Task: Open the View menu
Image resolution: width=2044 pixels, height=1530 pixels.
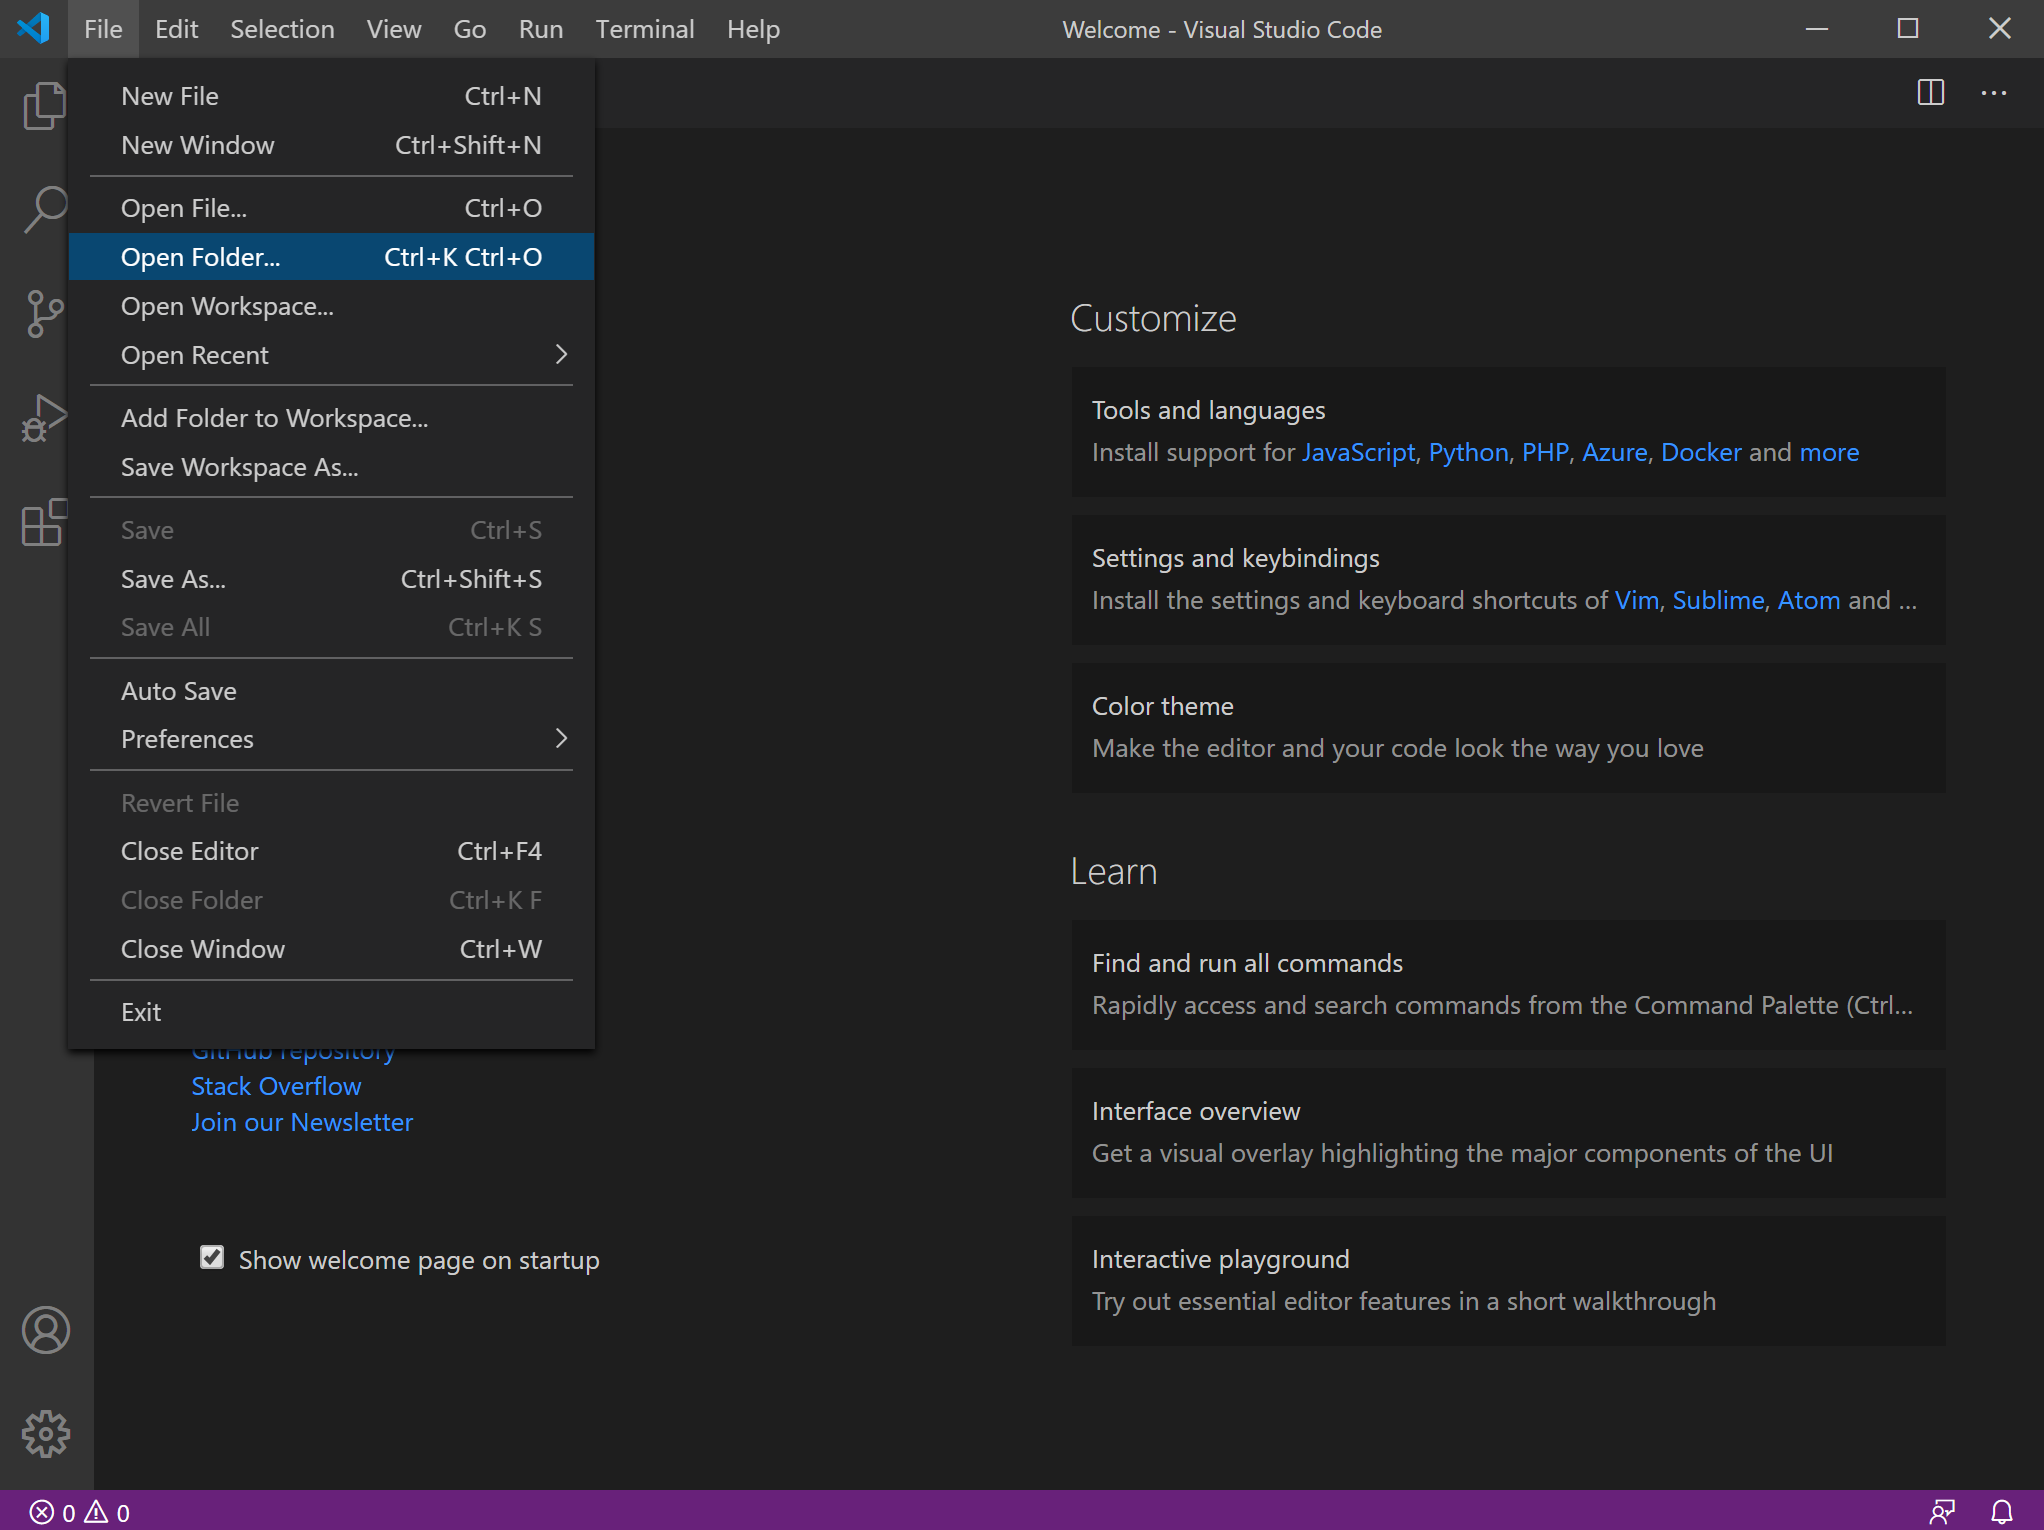Action: [x=394, y=29]
